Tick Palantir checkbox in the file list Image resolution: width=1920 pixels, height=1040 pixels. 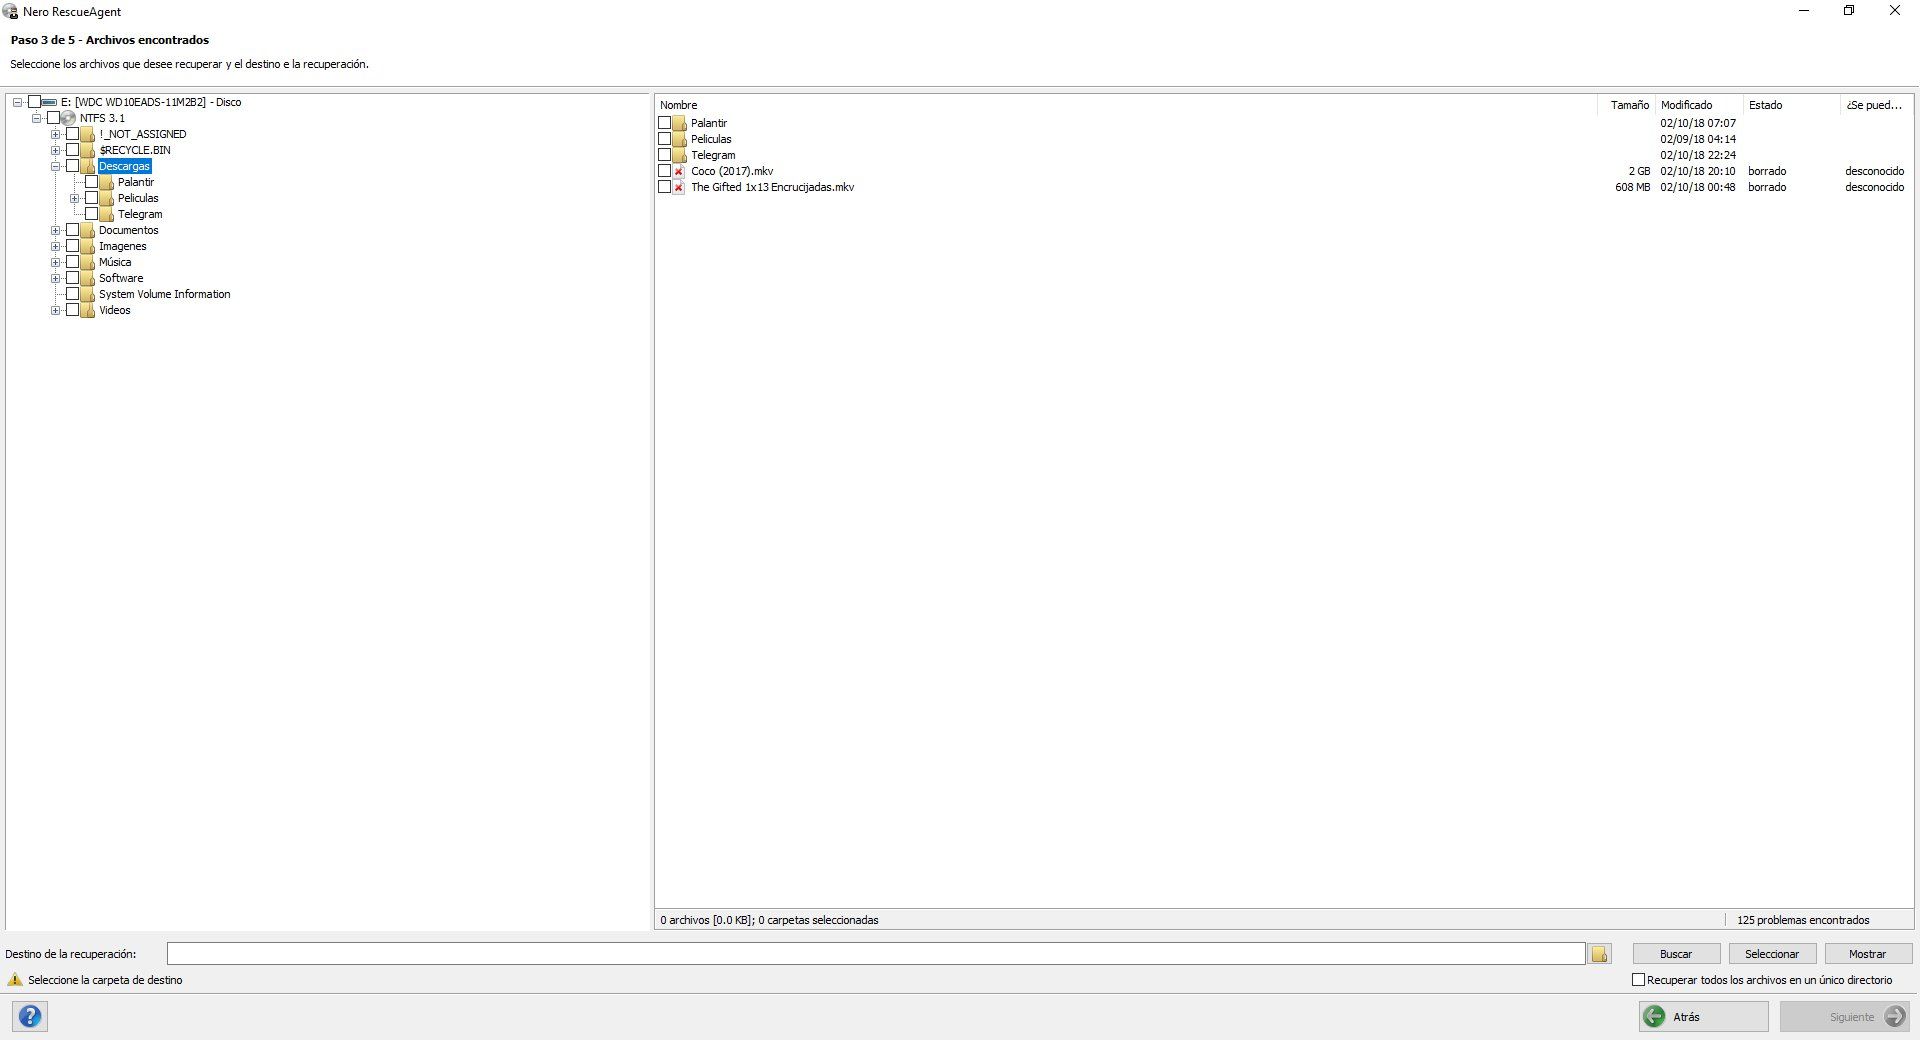point(664,123)
